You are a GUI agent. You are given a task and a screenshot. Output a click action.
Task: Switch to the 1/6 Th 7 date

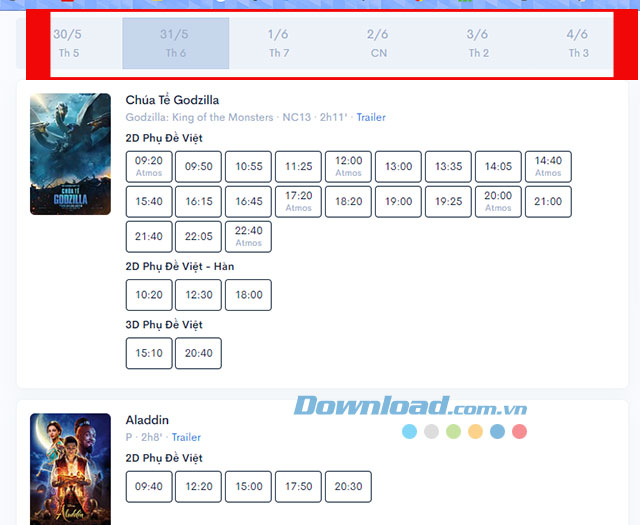pyautogui.click(x=279, y=43)
